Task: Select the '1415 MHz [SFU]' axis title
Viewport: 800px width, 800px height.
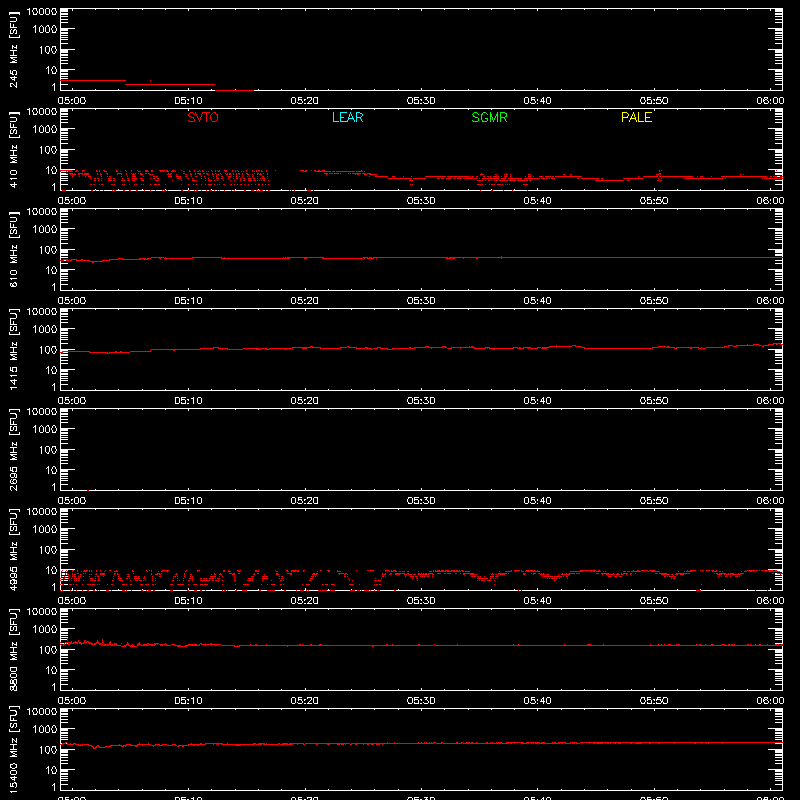Action: click(13, 350)
